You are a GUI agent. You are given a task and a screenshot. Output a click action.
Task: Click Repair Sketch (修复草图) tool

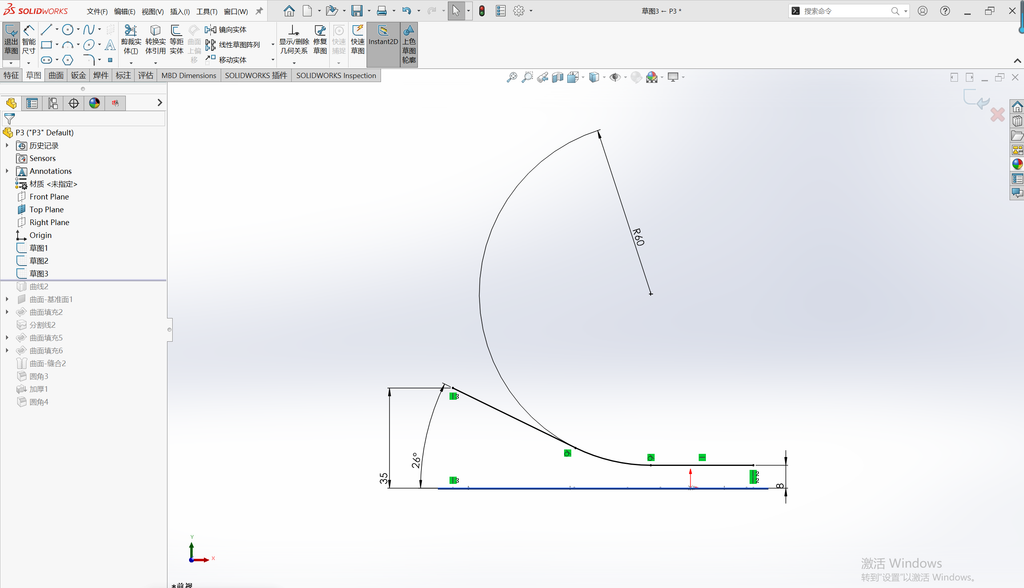click(320, 41)
